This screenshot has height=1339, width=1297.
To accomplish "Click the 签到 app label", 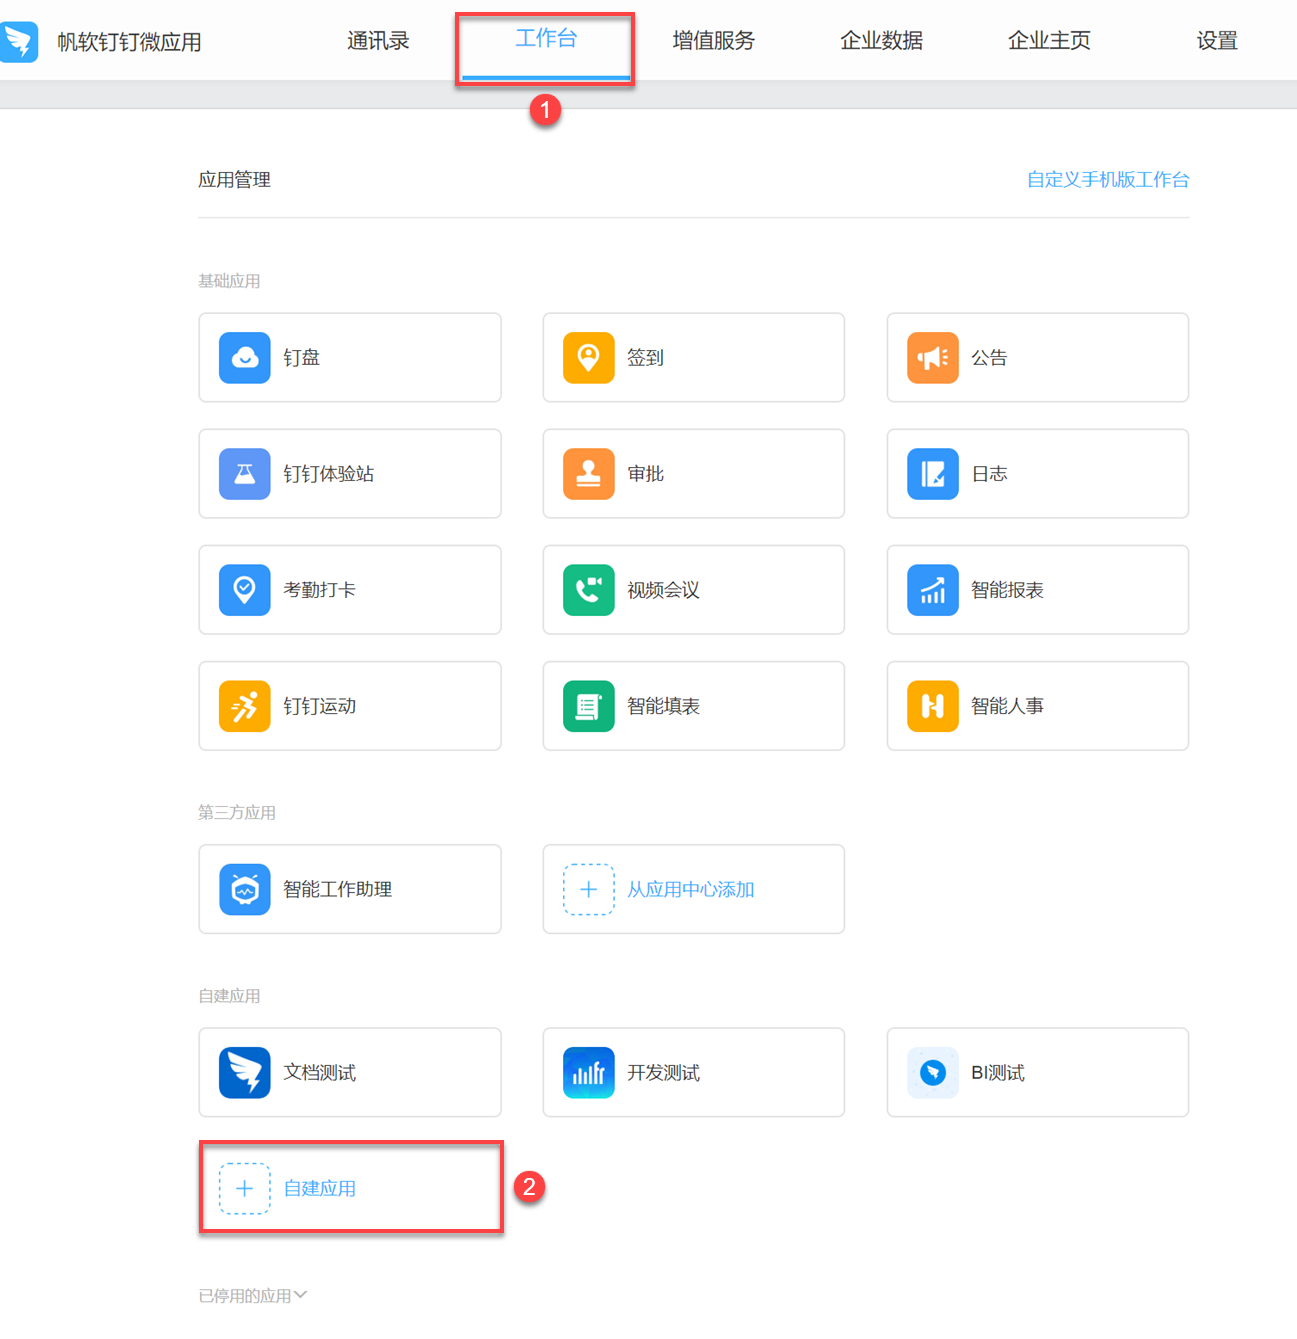I will coord(646,358).
